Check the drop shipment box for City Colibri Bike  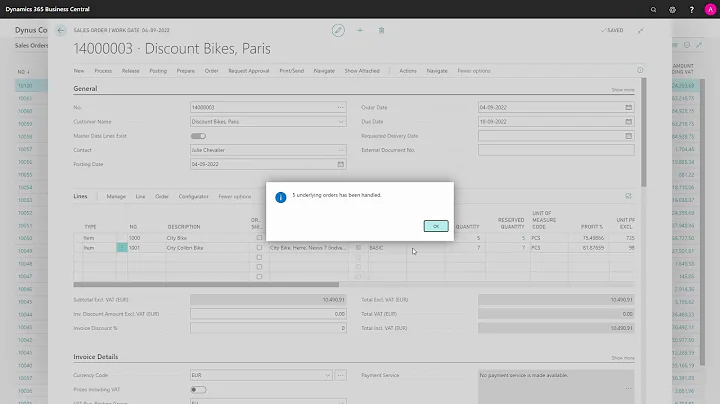(x=259, y=247)
